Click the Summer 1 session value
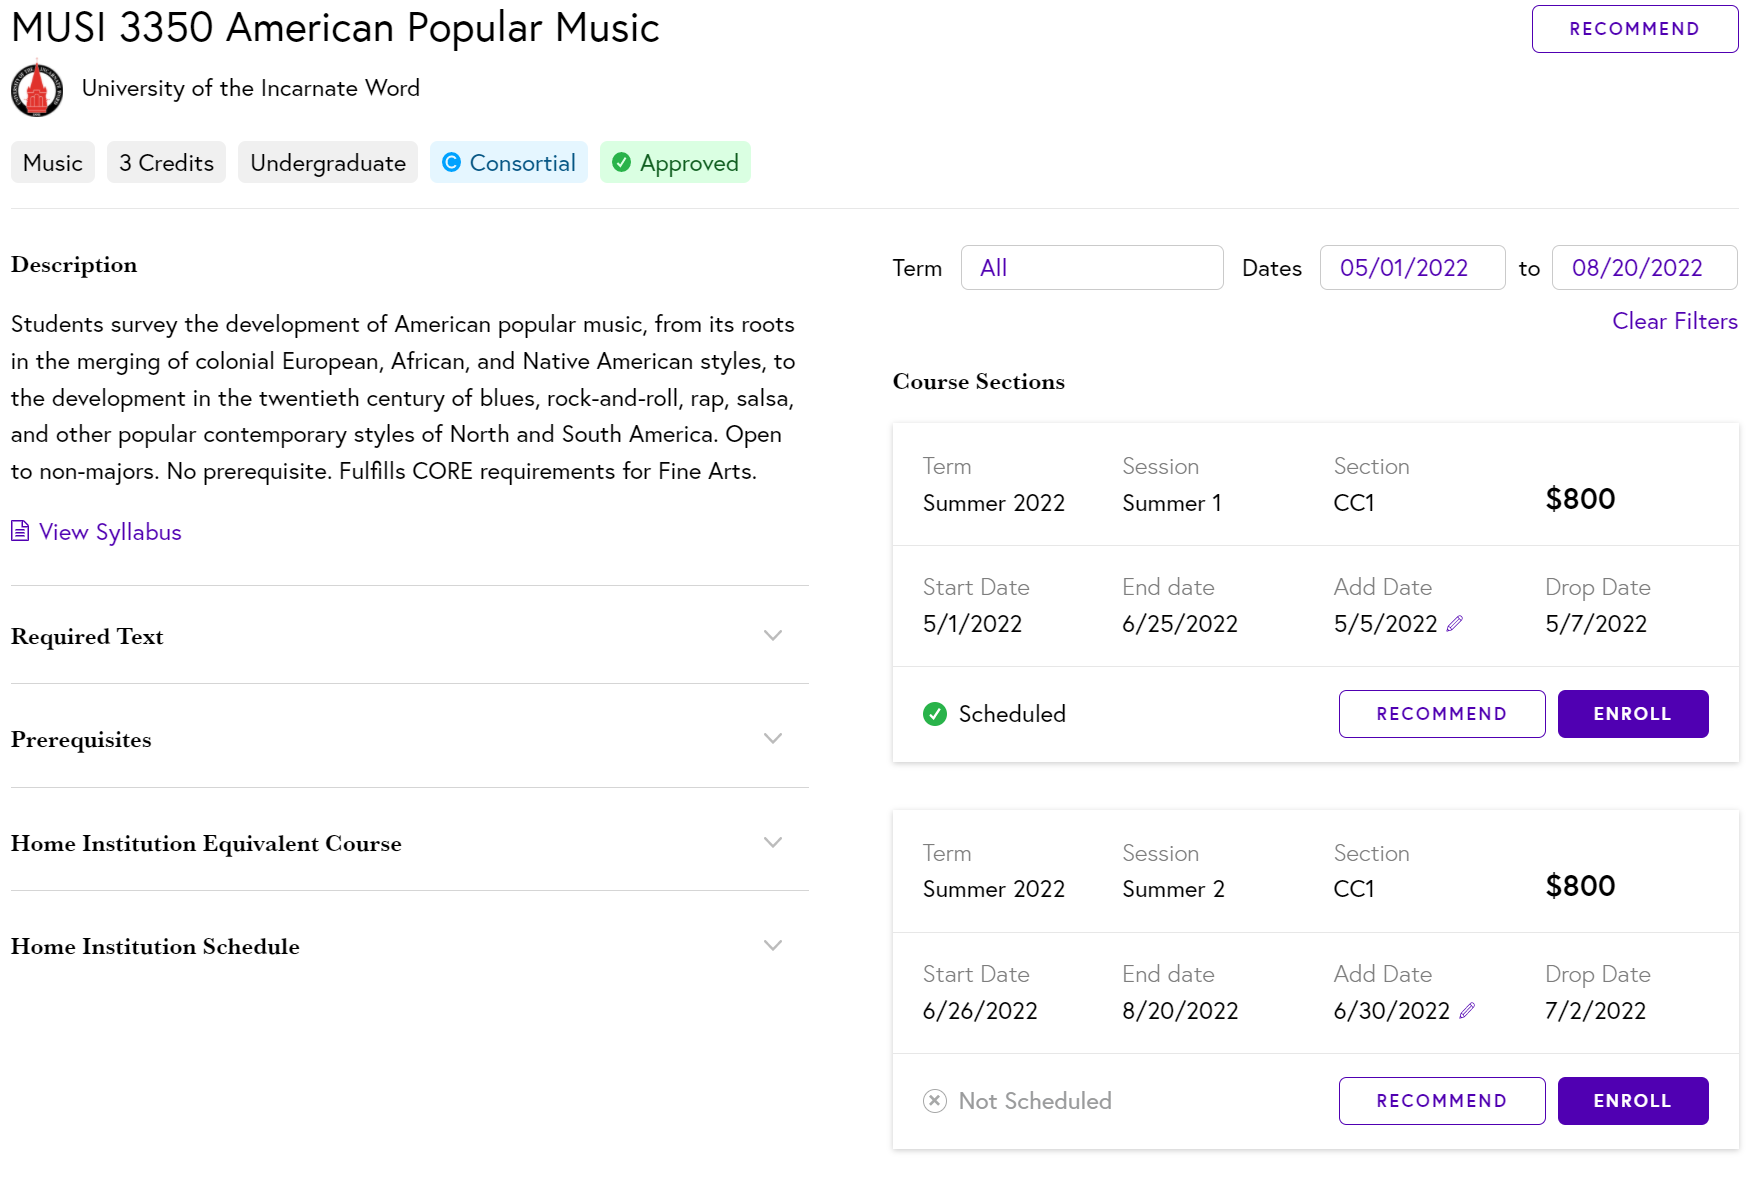1756x1181 pixels. pos(1172,503)
